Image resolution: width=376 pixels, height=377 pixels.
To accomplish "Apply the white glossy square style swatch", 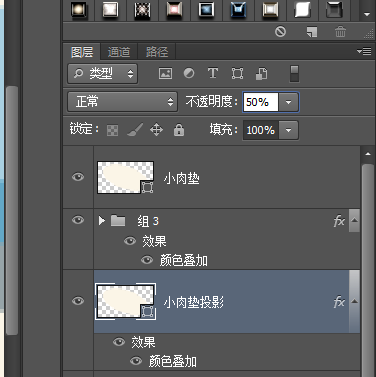I will coord(110,10).
